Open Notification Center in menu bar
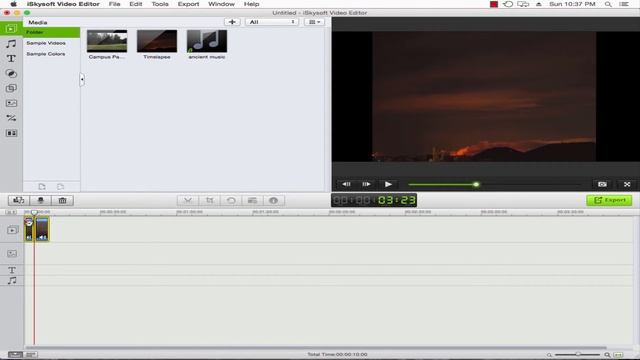 tap(624, 4)
